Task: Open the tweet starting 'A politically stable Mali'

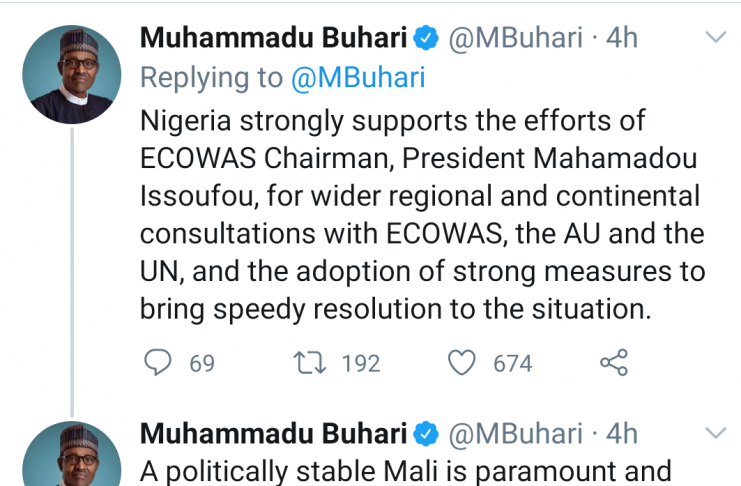Action: pos(405,470)
